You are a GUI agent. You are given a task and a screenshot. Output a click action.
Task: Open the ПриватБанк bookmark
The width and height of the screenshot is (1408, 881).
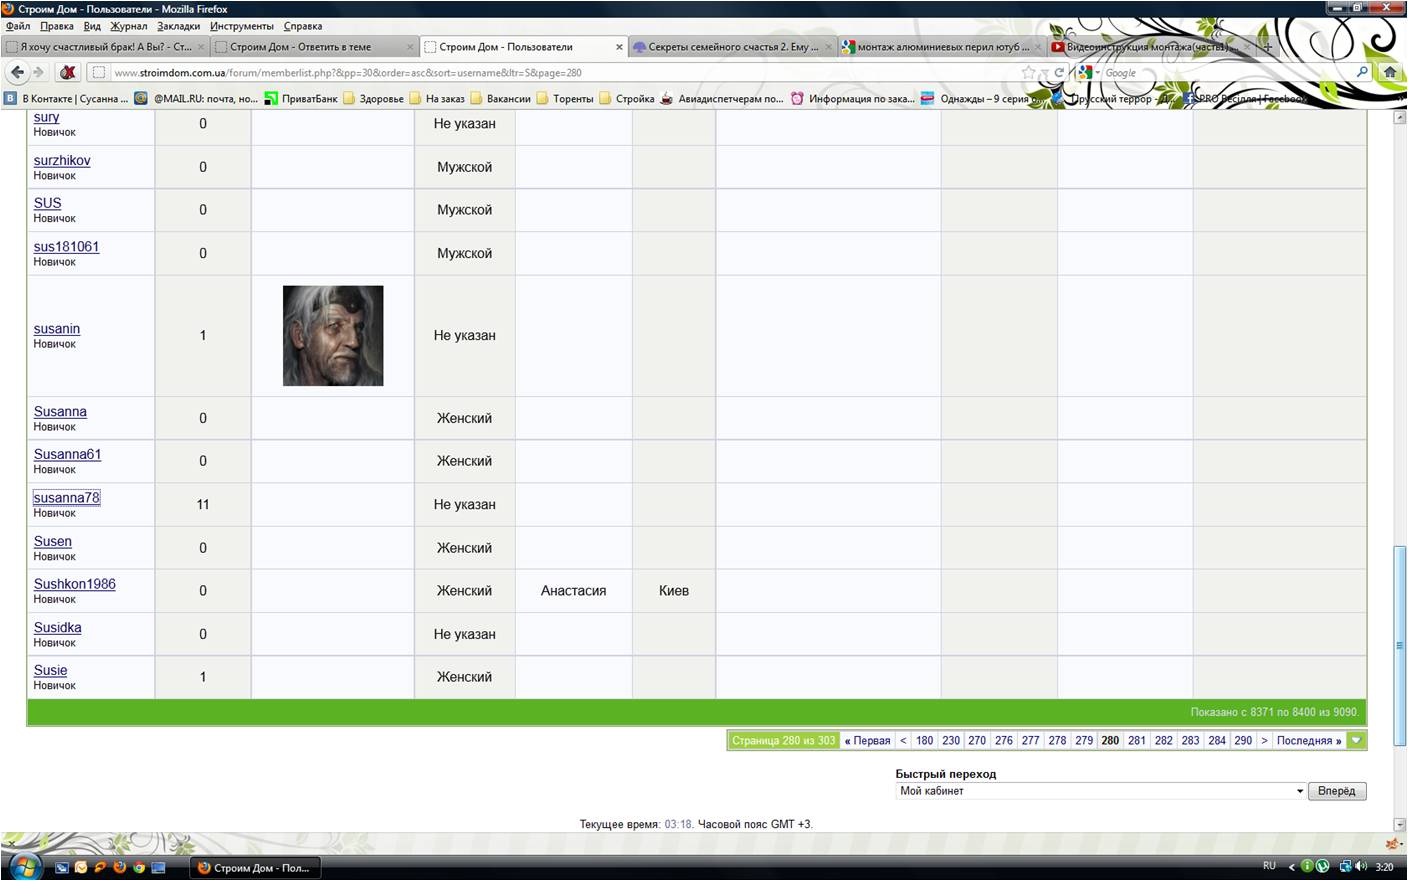point(301,98)
